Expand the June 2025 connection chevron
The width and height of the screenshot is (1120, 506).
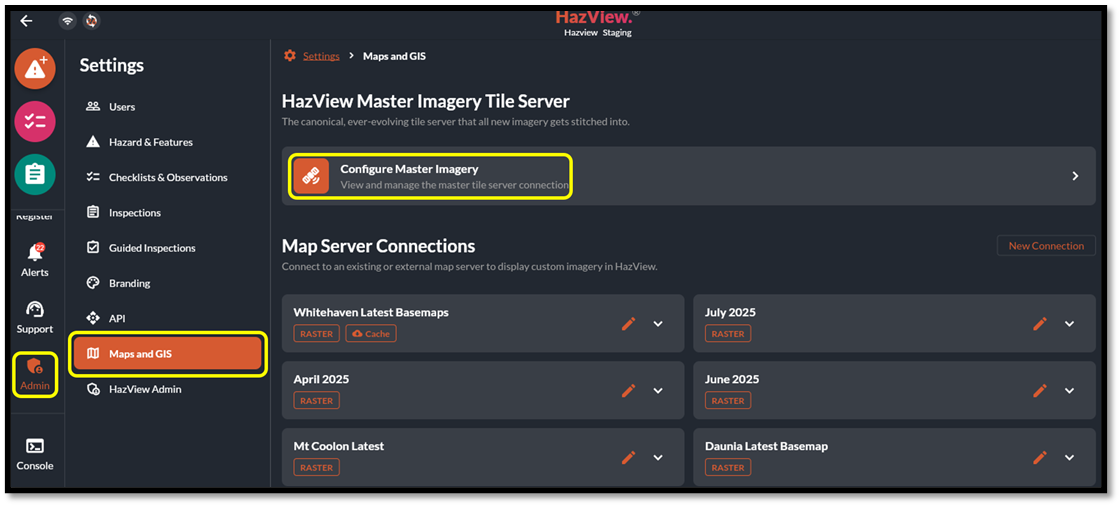(1069, 390)
